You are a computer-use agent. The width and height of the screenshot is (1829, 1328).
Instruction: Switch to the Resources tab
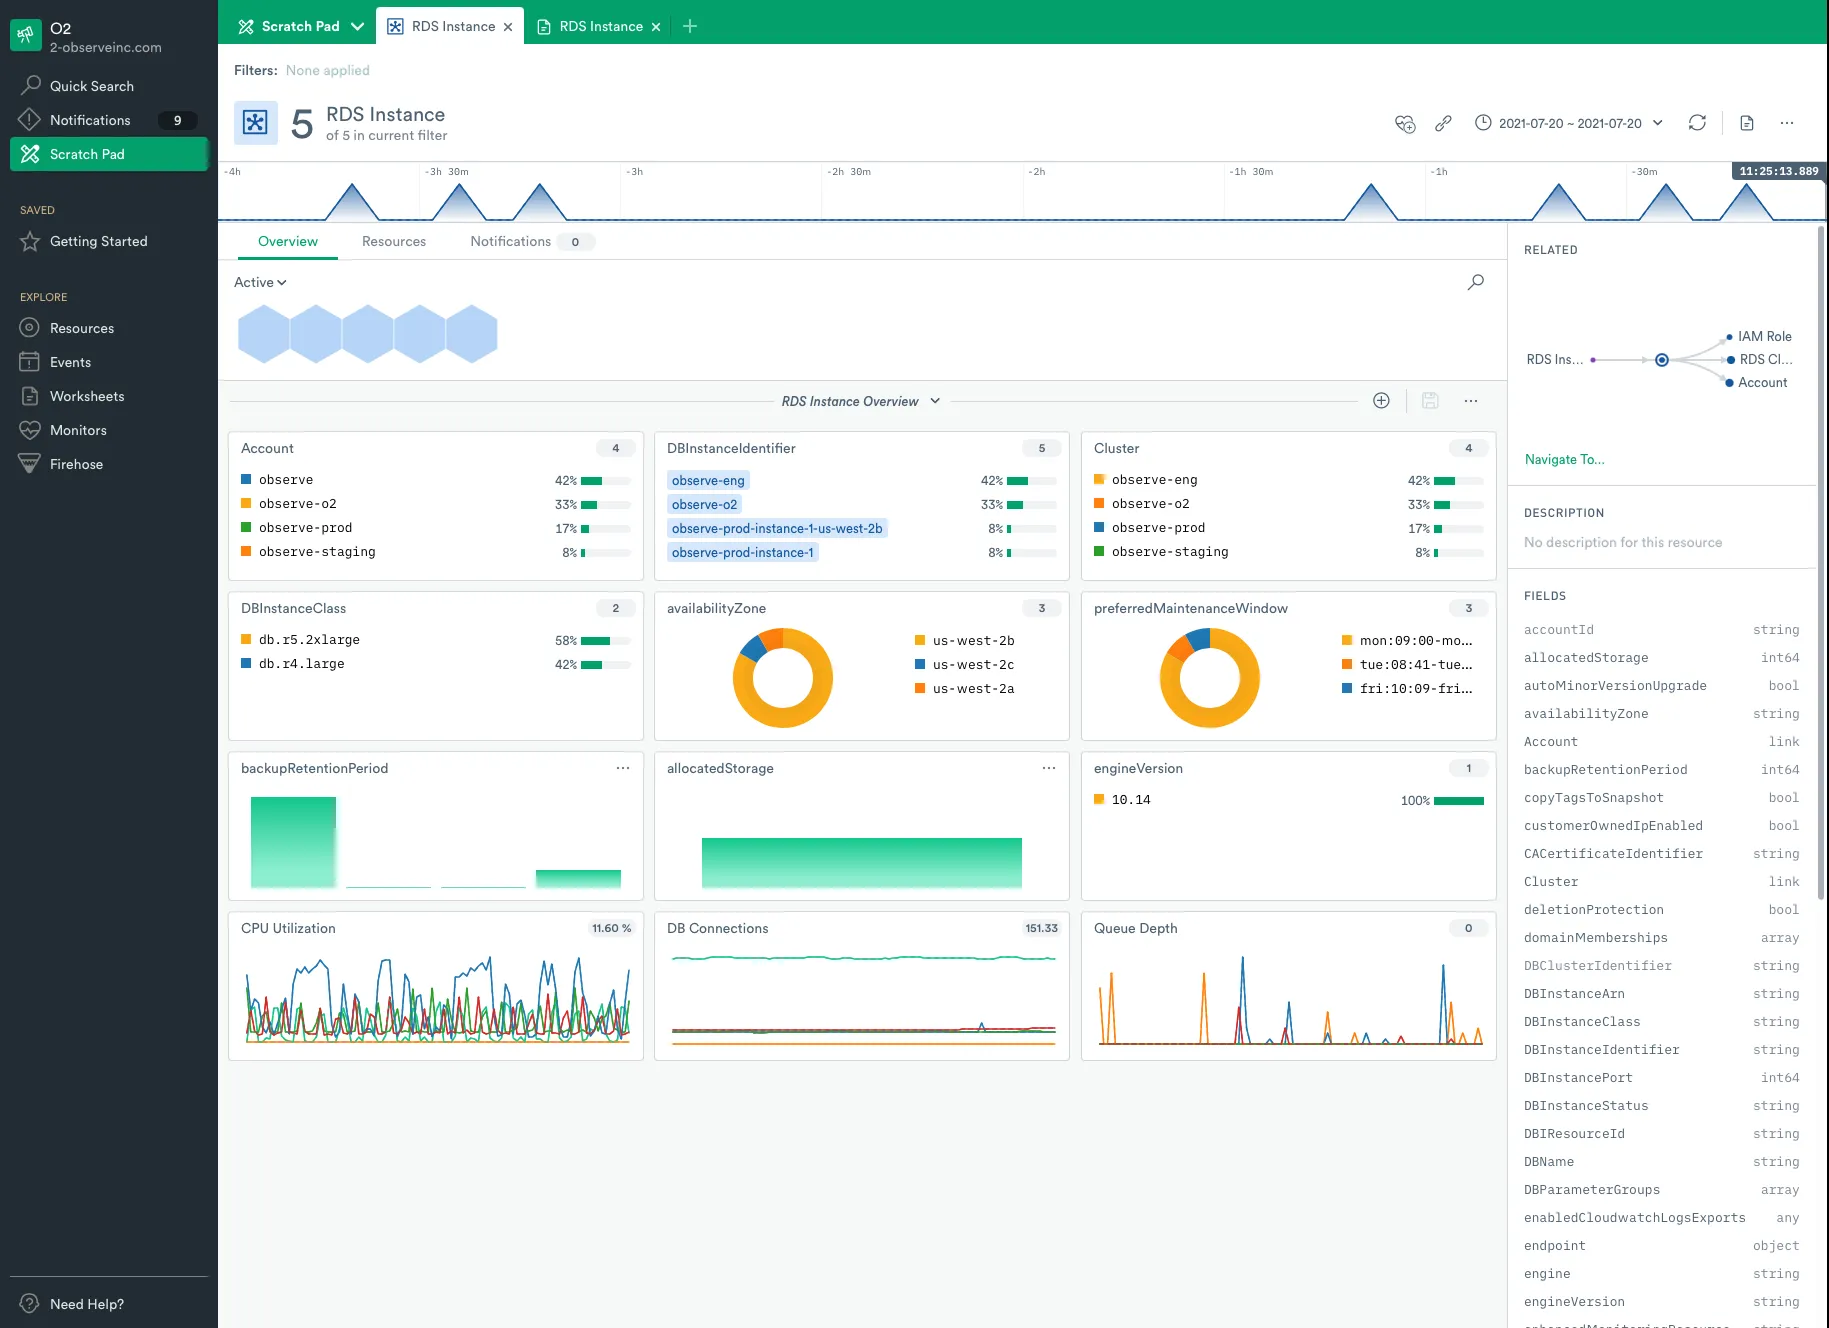click(x=394, y=241)
